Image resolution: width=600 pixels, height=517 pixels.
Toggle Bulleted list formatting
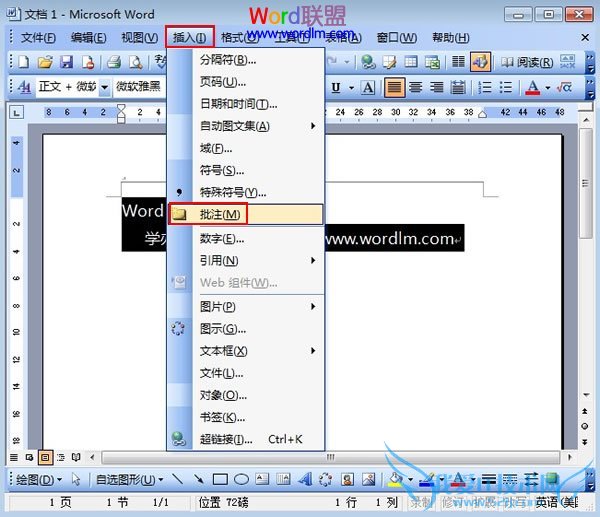pos(506,88)
